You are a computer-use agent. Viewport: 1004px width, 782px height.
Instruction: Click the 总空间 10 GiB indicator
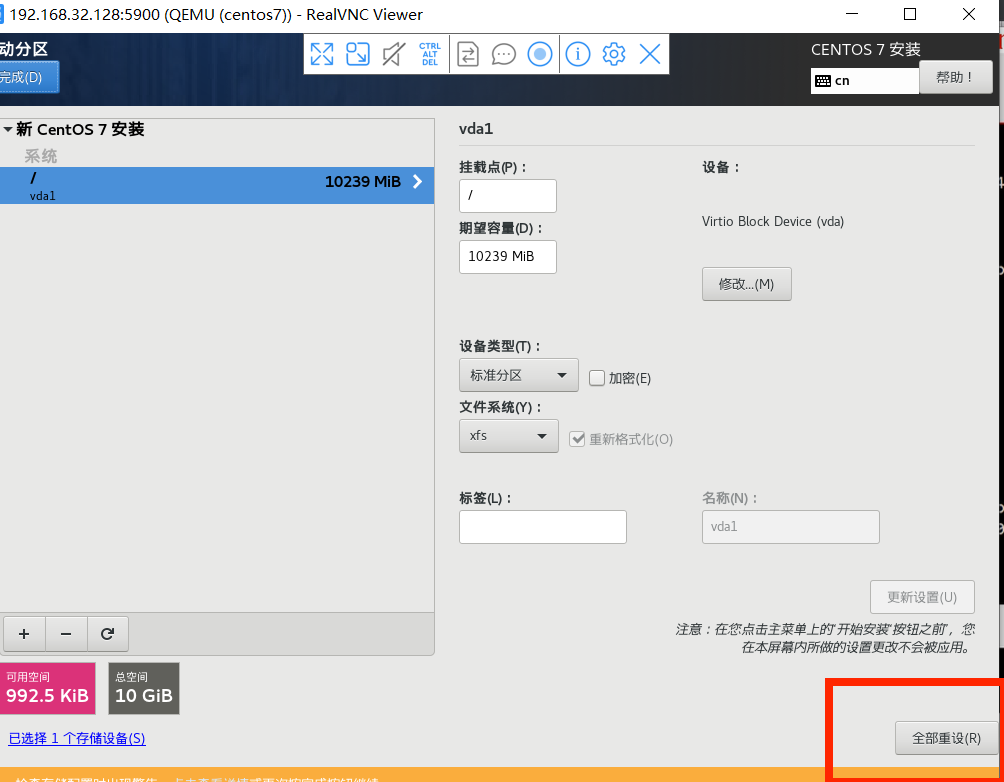click(x=144, y=688)
